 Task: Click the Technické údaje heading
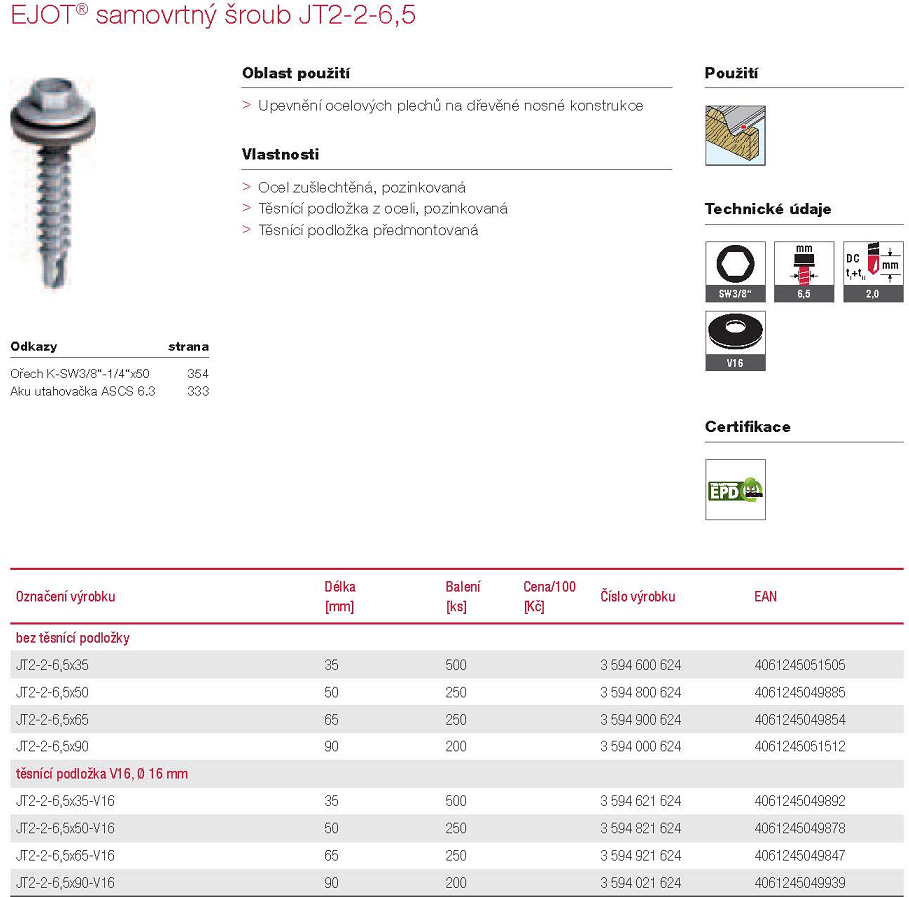tap(768, 209)
